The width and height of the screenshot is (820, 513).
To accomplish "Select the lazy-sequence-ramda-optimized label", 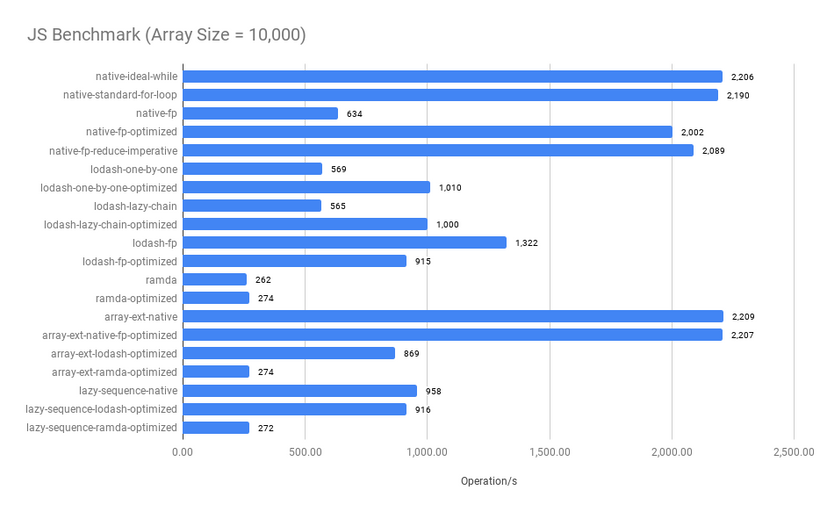I will point(102,427).
